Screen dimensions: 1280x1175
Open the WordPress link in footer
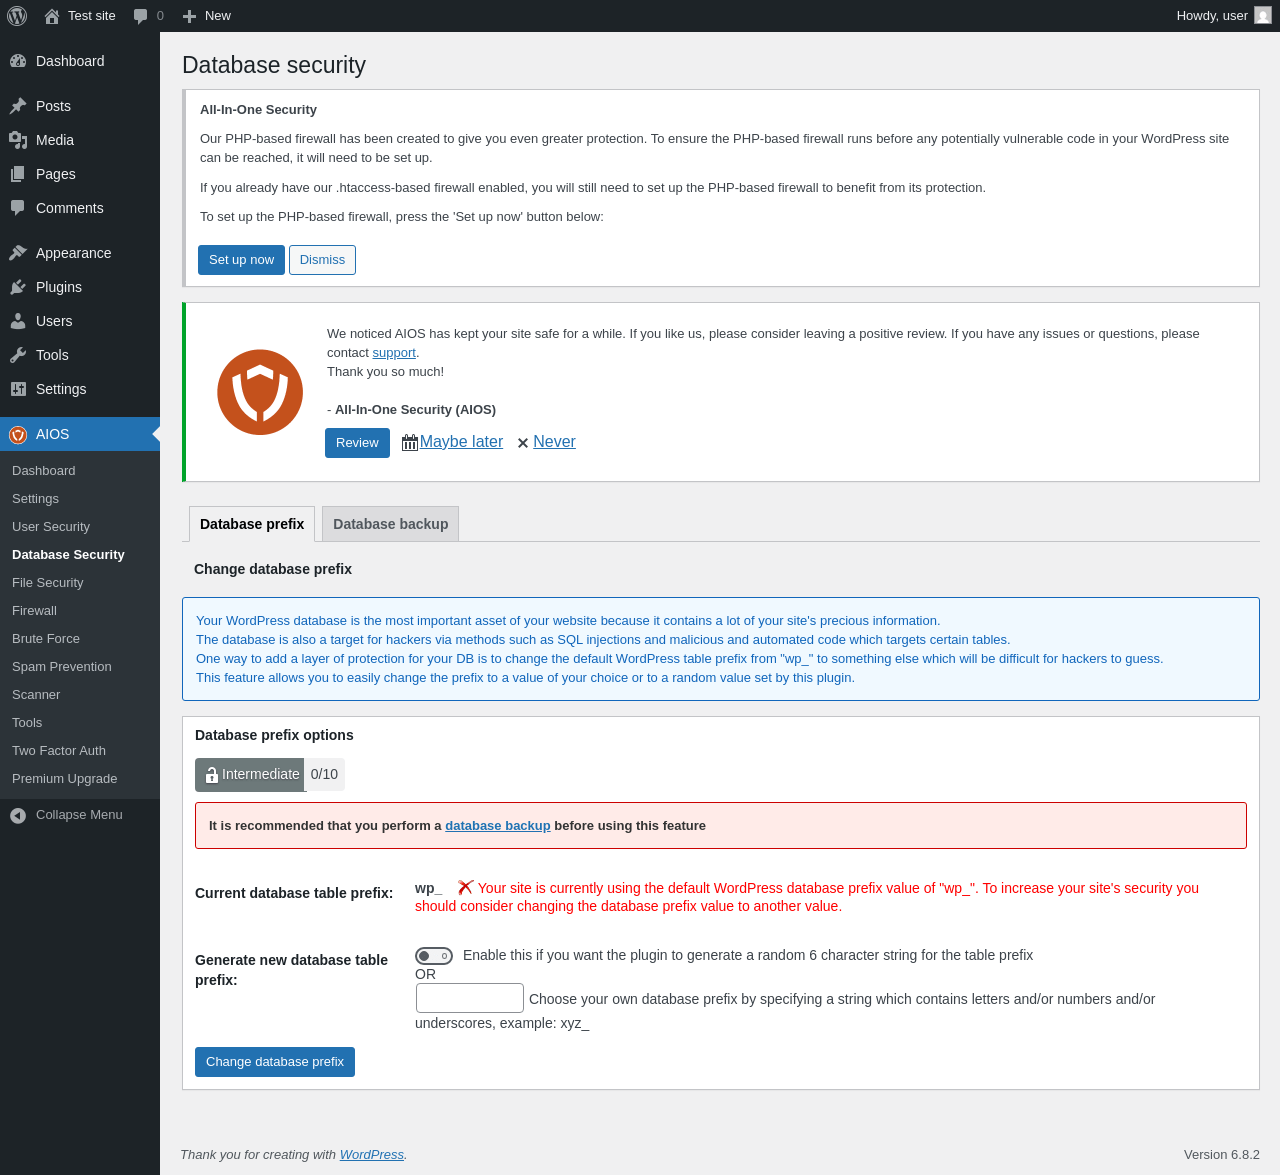tap(371, 1155)
